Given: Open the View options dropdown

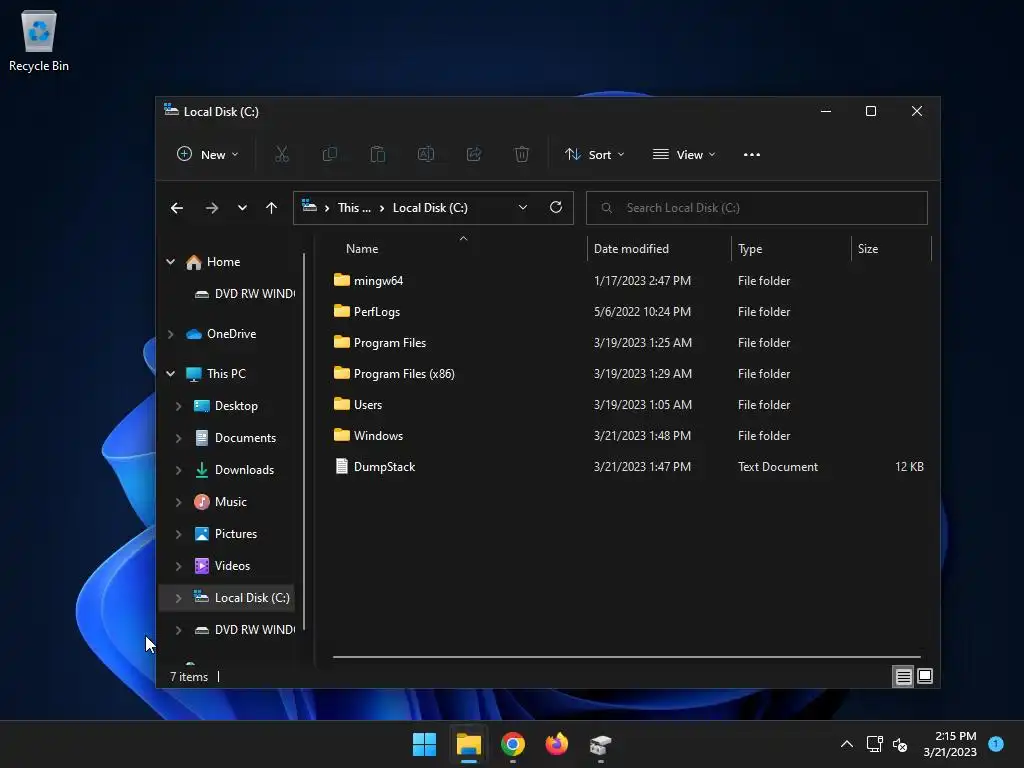Looking at the screenshot, I should click(x=684, y=155).
